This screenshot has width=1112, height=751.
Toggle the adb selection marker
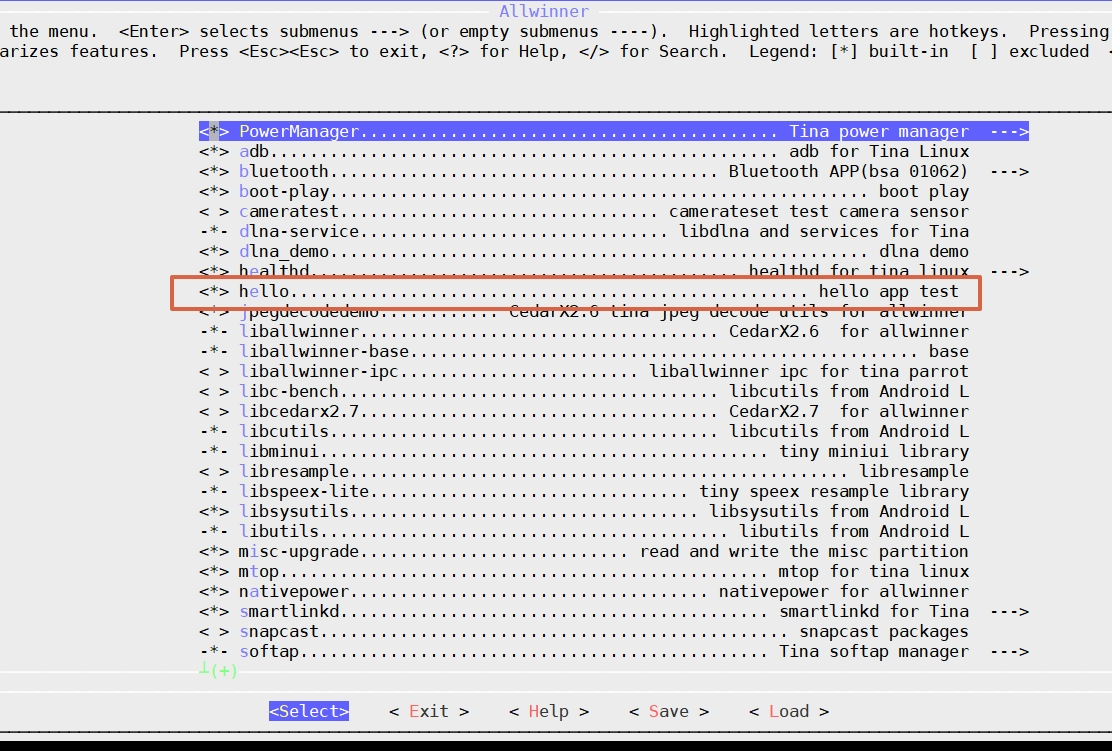coord(213,151)
